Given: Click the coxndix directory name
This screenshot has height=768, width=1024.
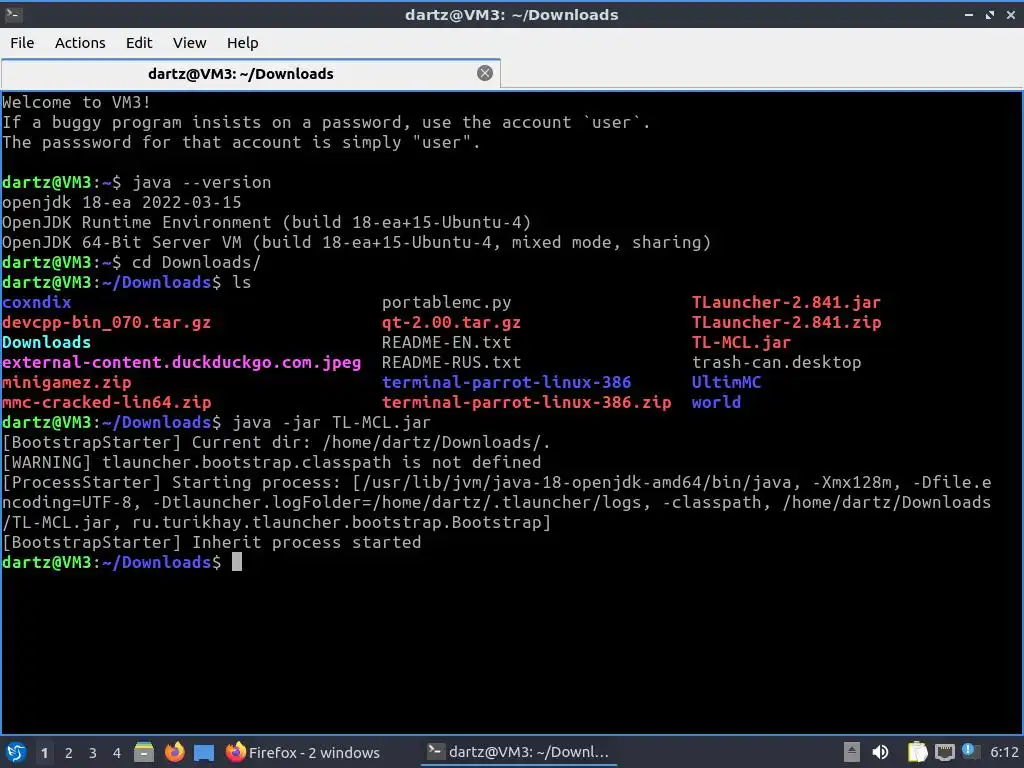Looking at the screenshot, I should click(37, 302).
